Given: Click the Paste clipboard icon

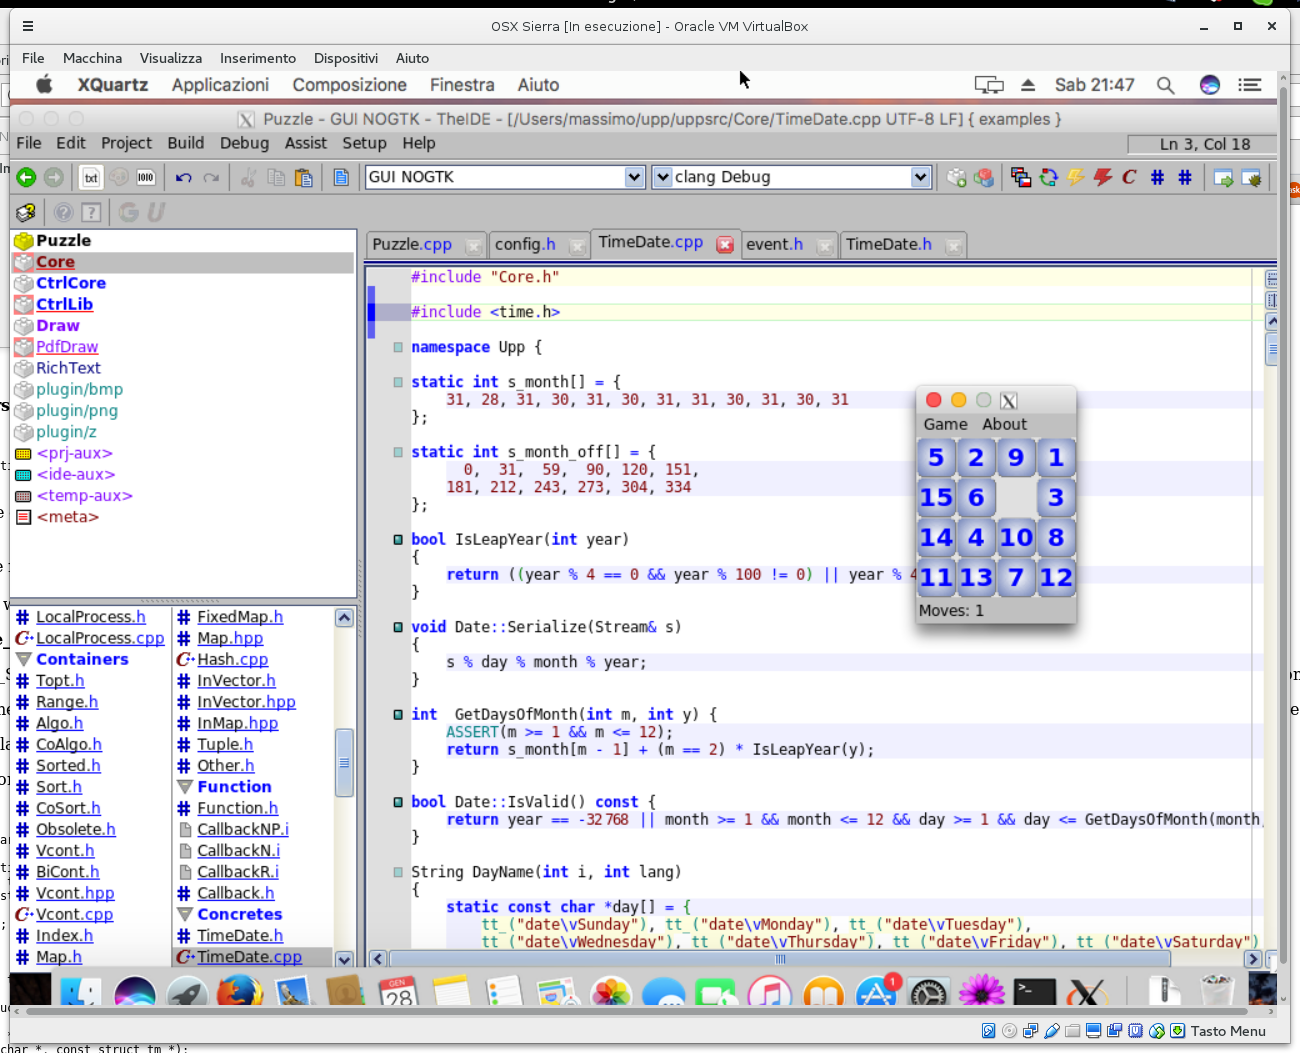Looking at the screenshot, I should pyautogui.click(x=304, y=178).
